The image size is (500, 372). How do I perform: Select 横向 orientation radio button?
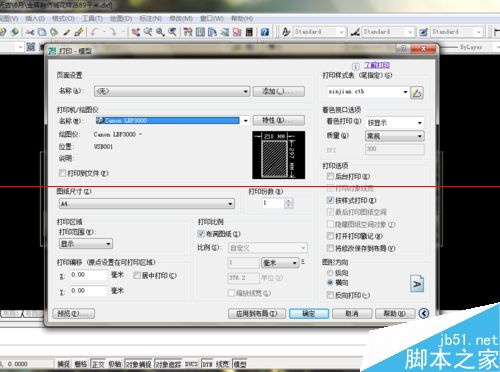click(330, 282)
